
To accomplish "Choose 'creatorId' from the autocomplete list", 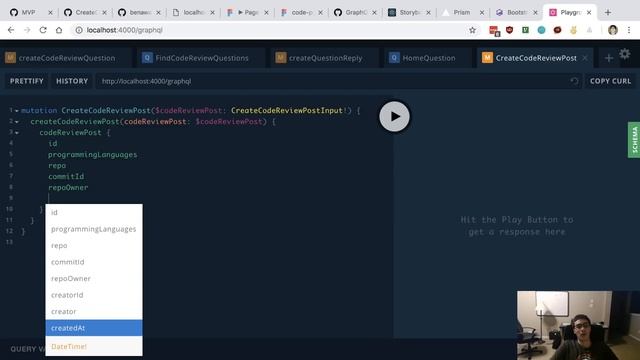I will [94, 295].
